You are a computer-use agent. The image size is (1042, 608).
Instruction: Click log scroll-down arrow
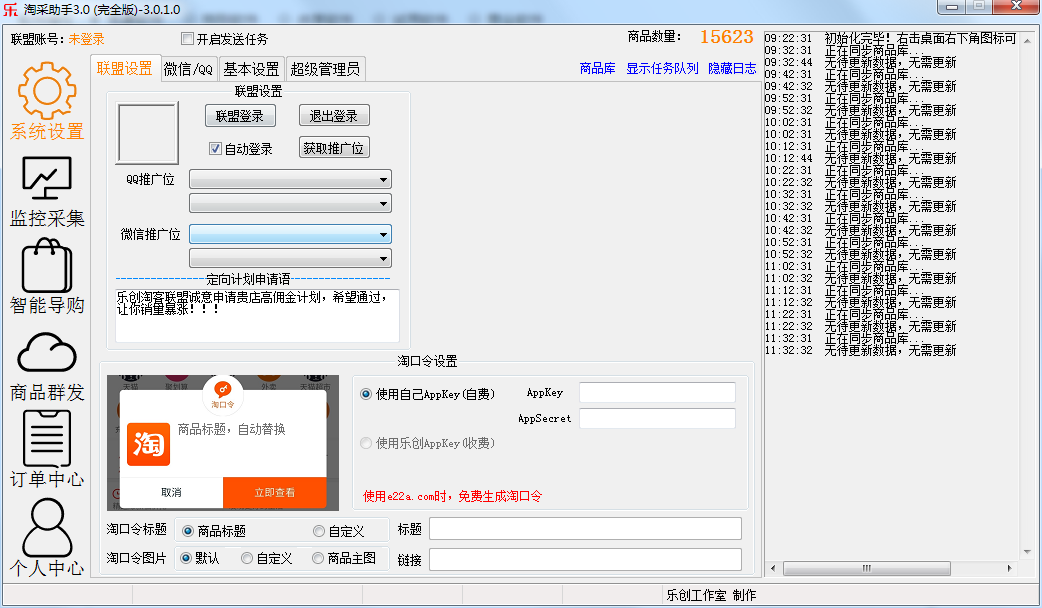pos(1027,552)
